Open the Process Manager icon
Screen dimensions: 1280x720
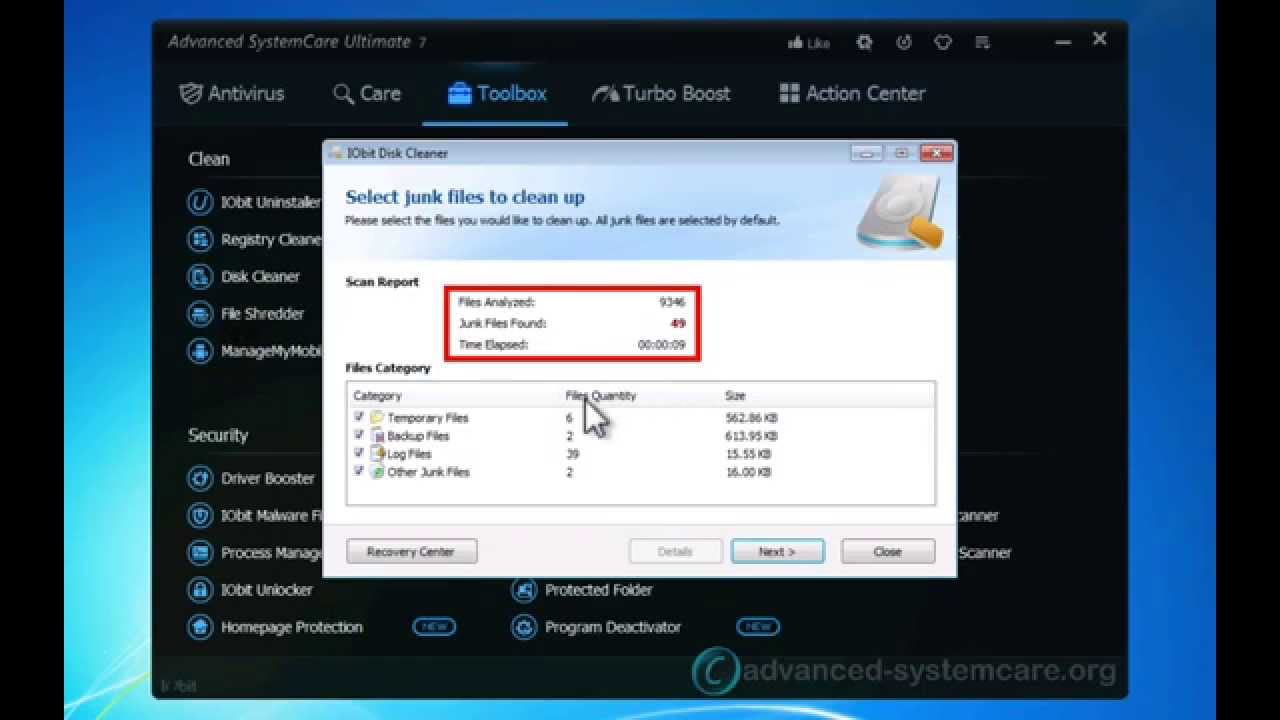[x=201, y=553]
